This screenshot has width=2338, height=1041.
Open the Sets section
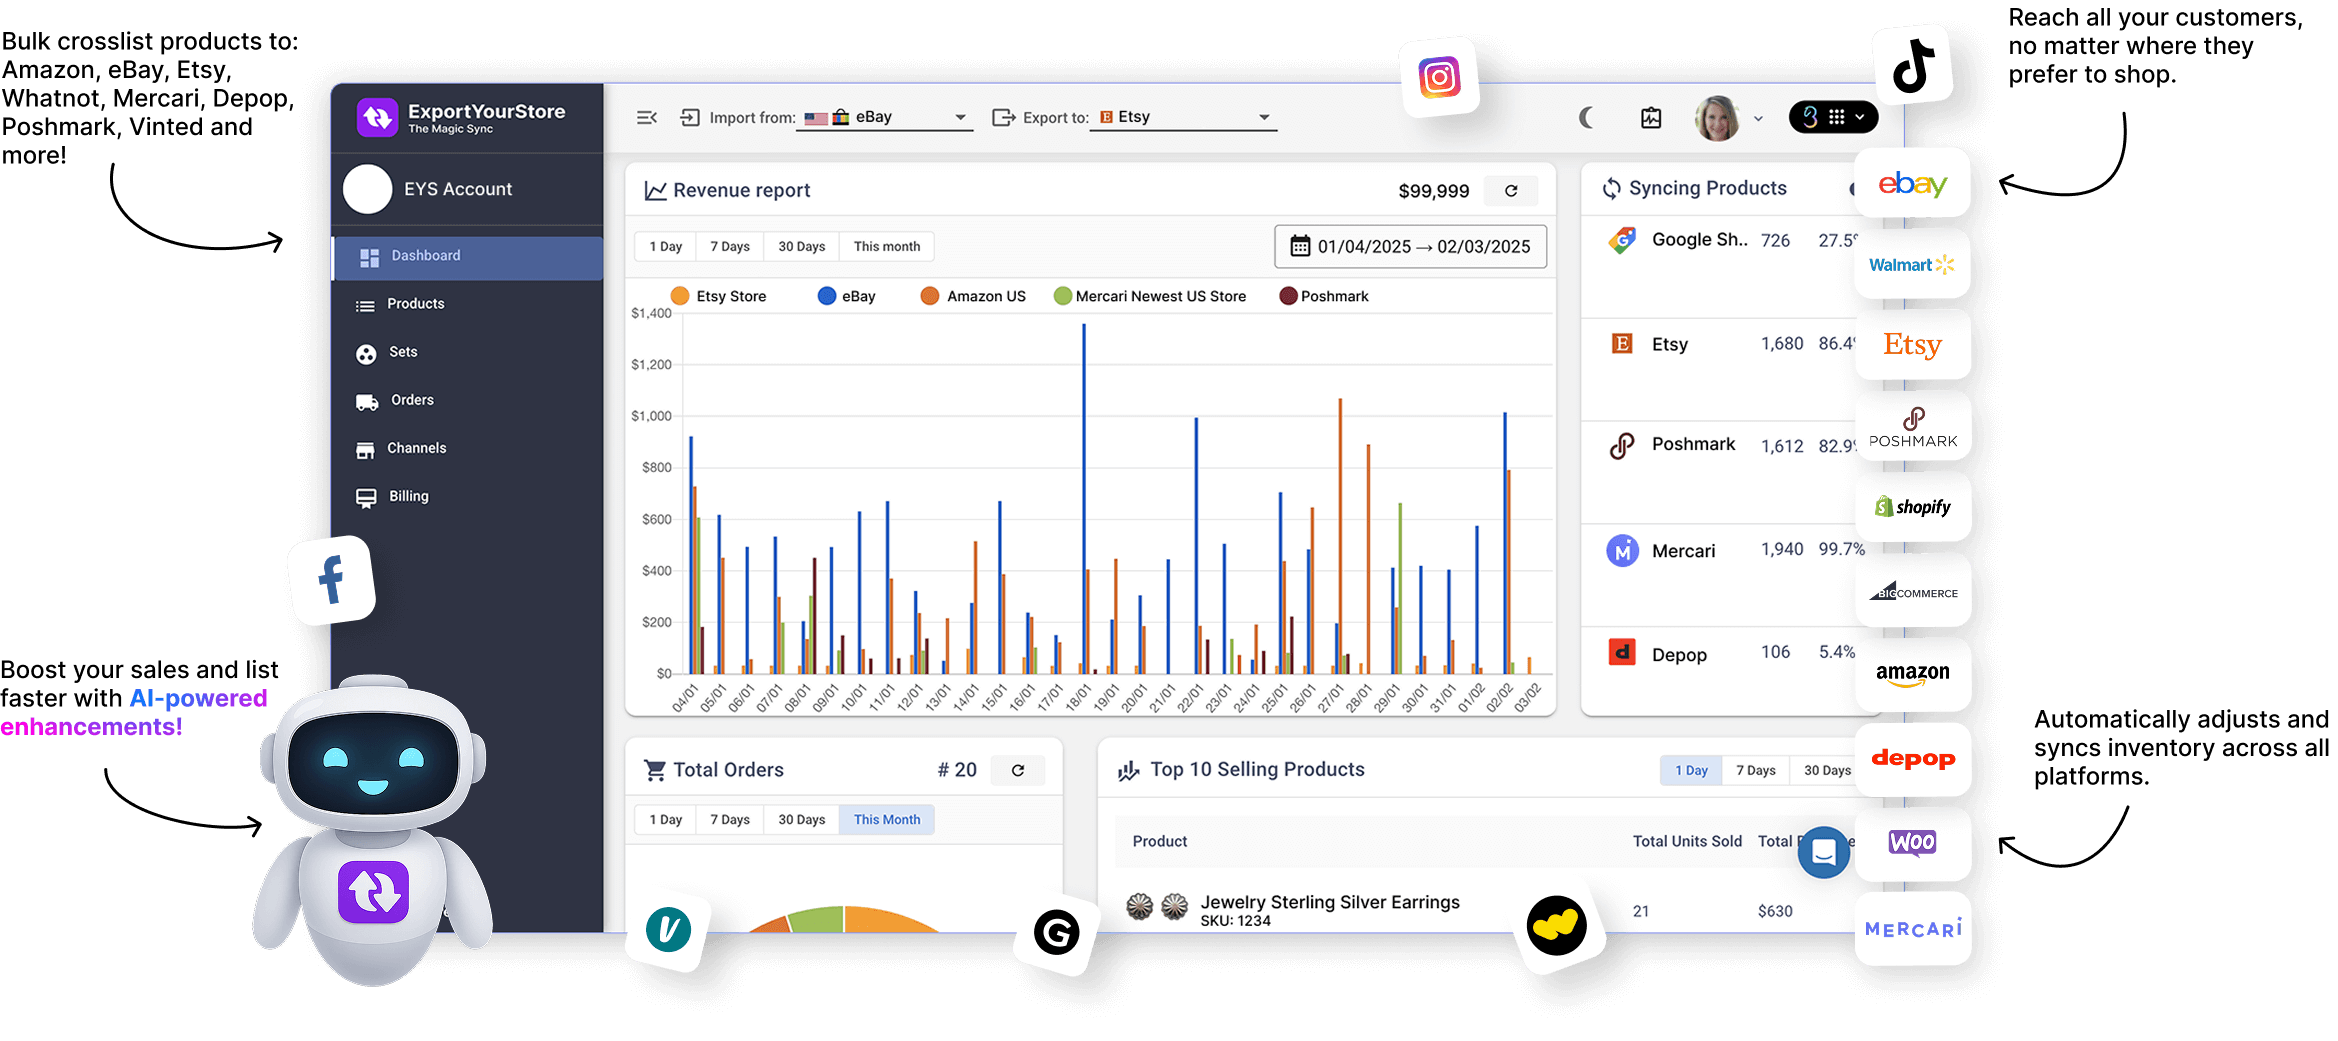click(x=404, y=352)
